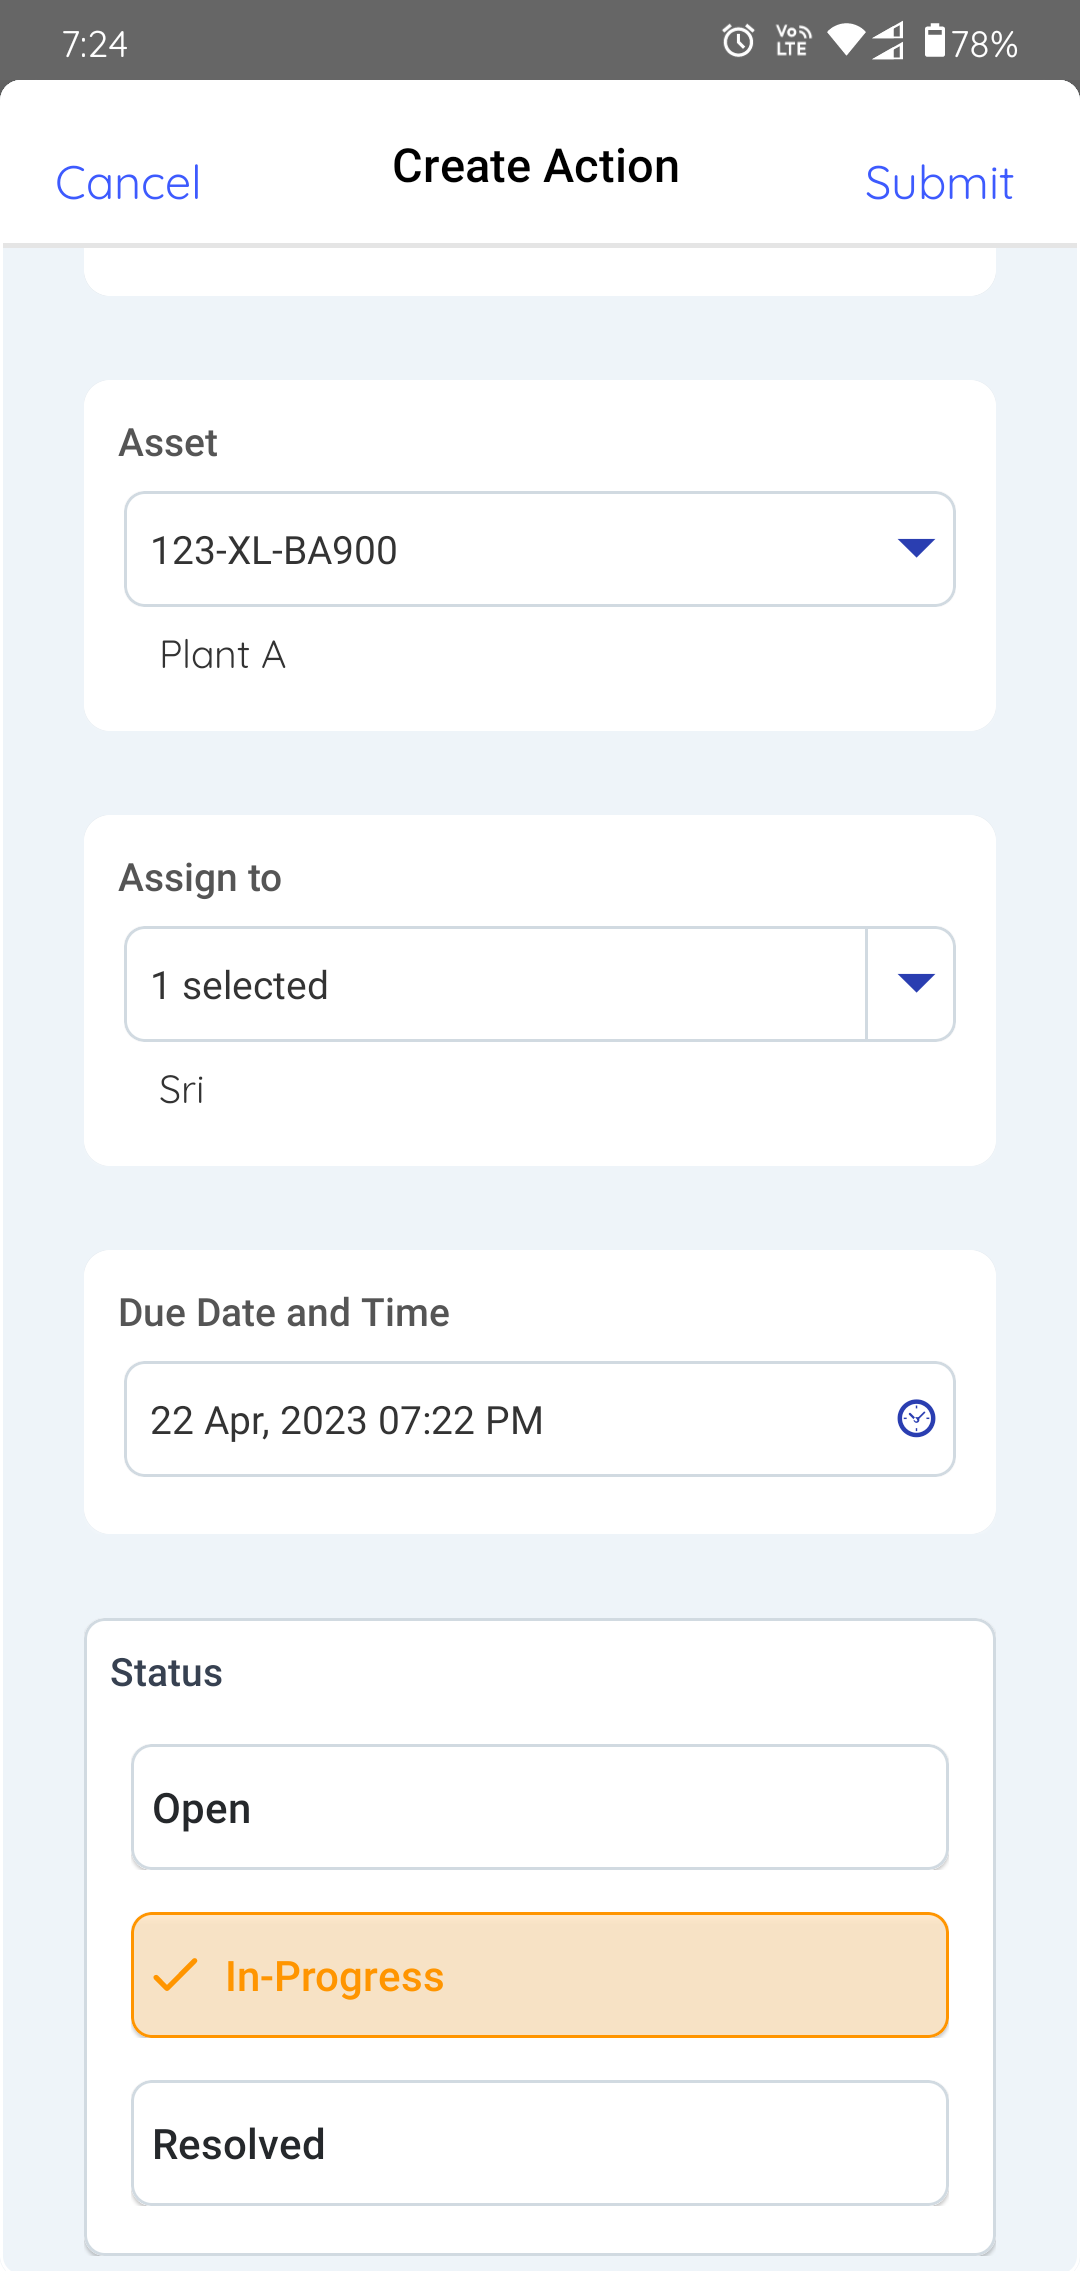The image size is (1080, 2271).
Task: Open the 123-XL-BA900 asset combo box
Action: [500, 549]
